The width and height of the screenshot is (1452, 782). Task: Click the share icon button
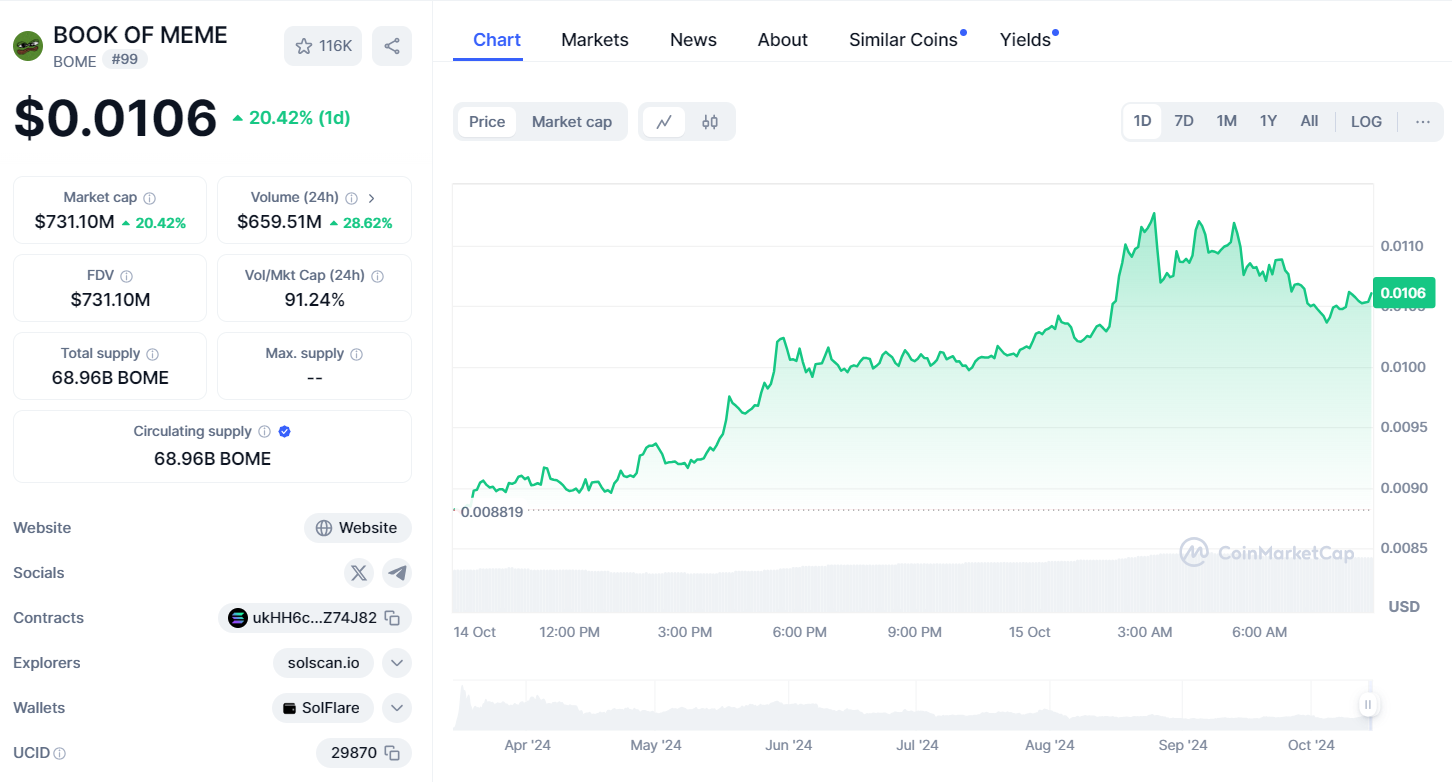(392, 46)
